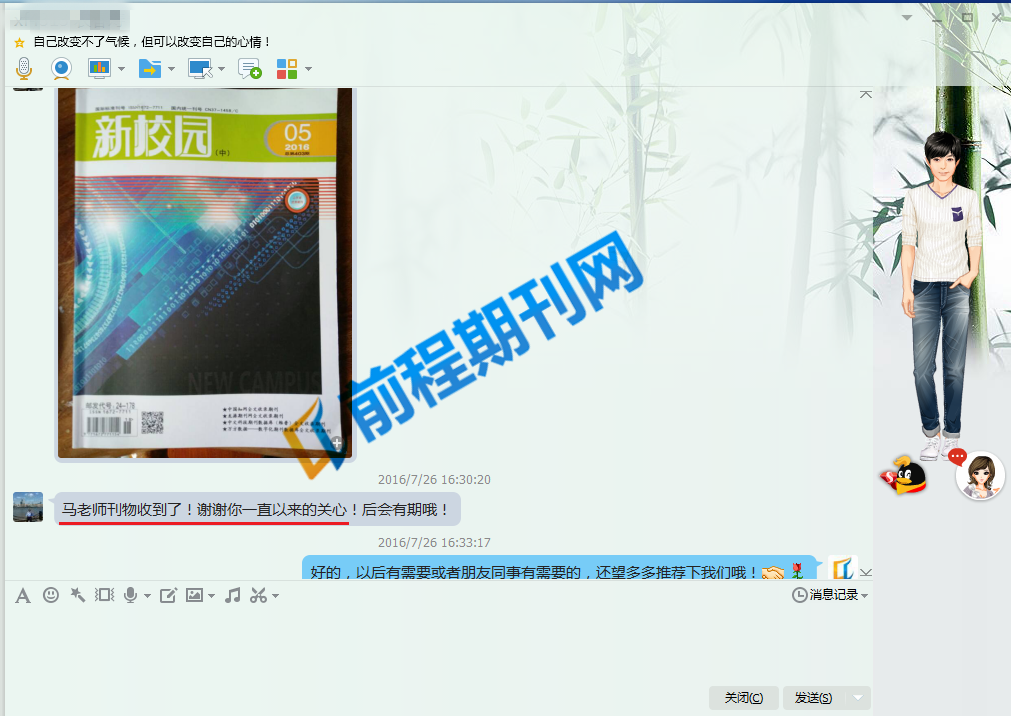Click the message starting 马老师刊物收到了

tap(257, 510)
